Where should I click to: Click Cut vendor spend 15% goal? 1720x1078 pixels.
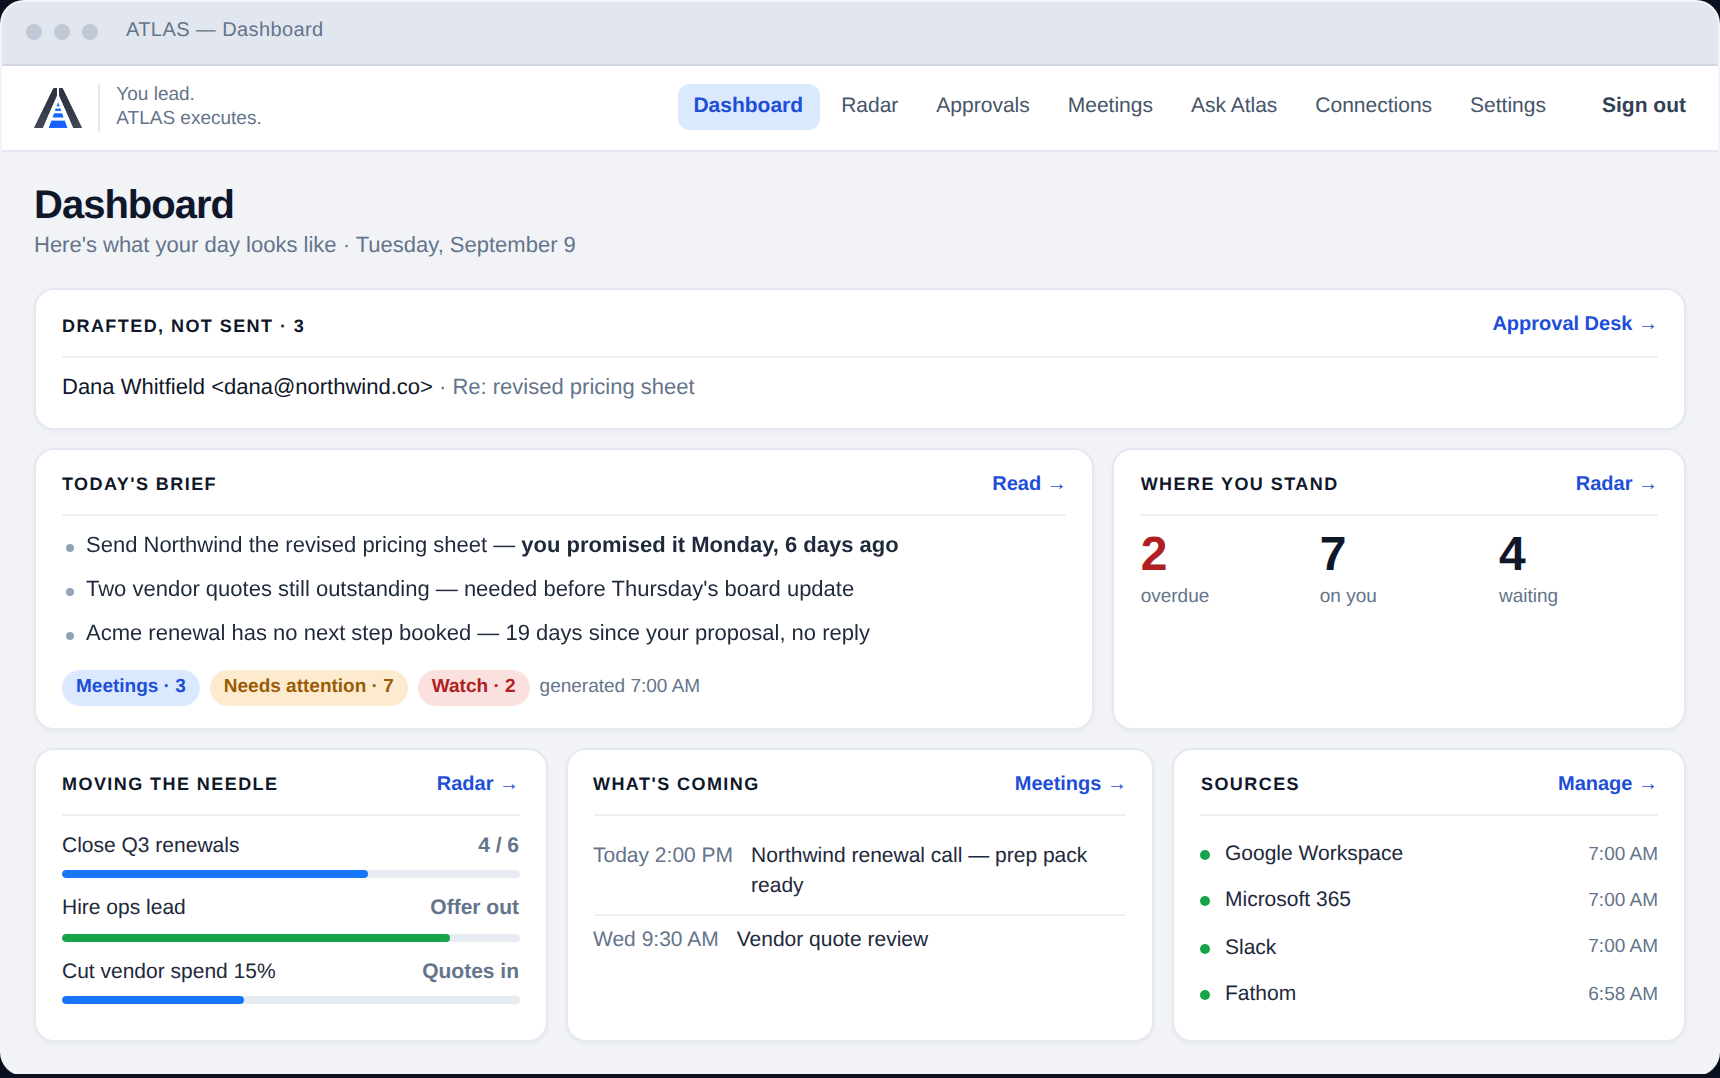pos(169,972)
